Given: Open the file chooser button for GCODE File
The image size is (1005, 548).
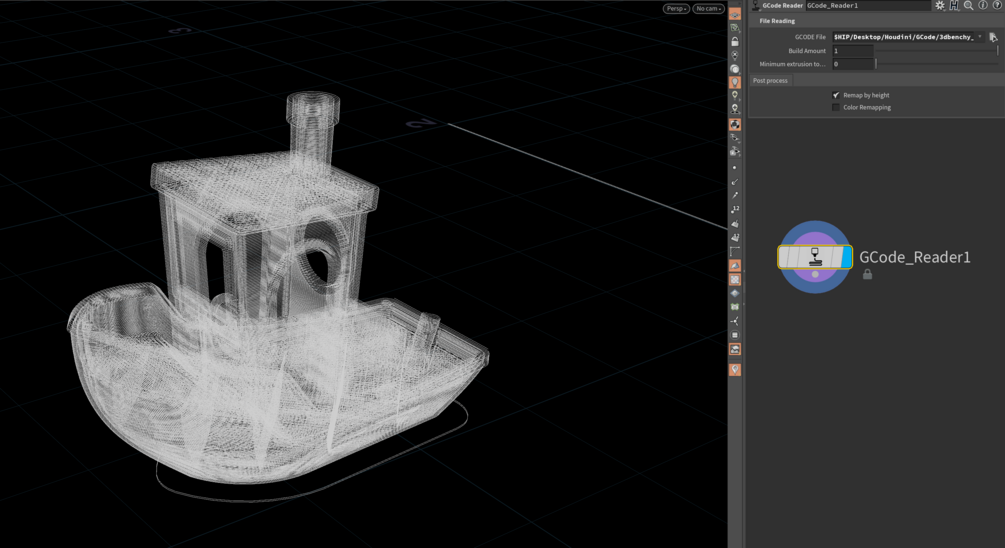Looking at the screenshot, I should pos(993,37).
